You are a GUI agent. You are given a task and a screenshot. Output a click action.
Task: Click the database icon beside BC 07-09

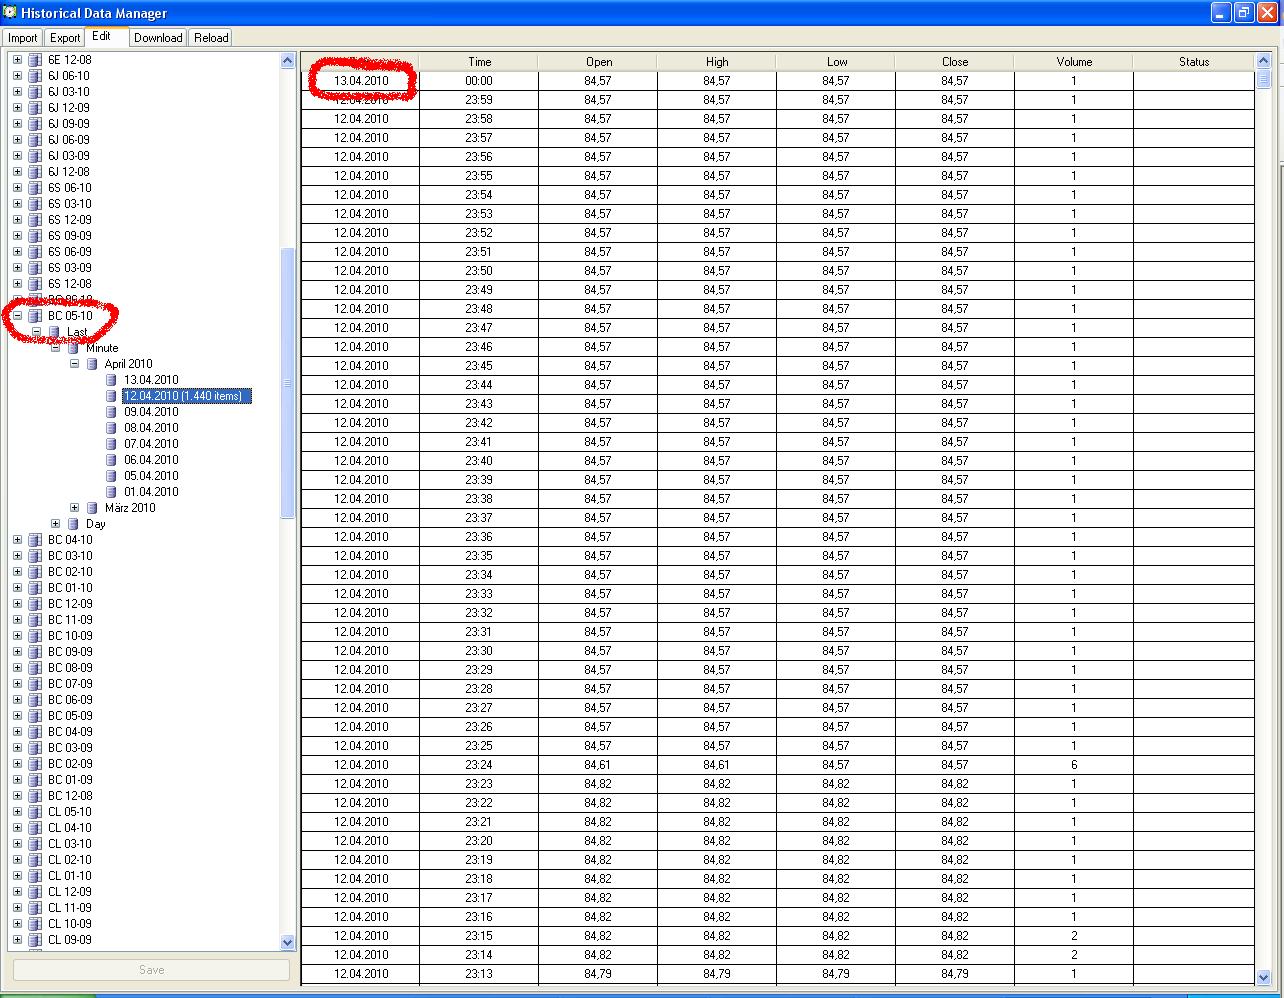click(x=35, y=684)
